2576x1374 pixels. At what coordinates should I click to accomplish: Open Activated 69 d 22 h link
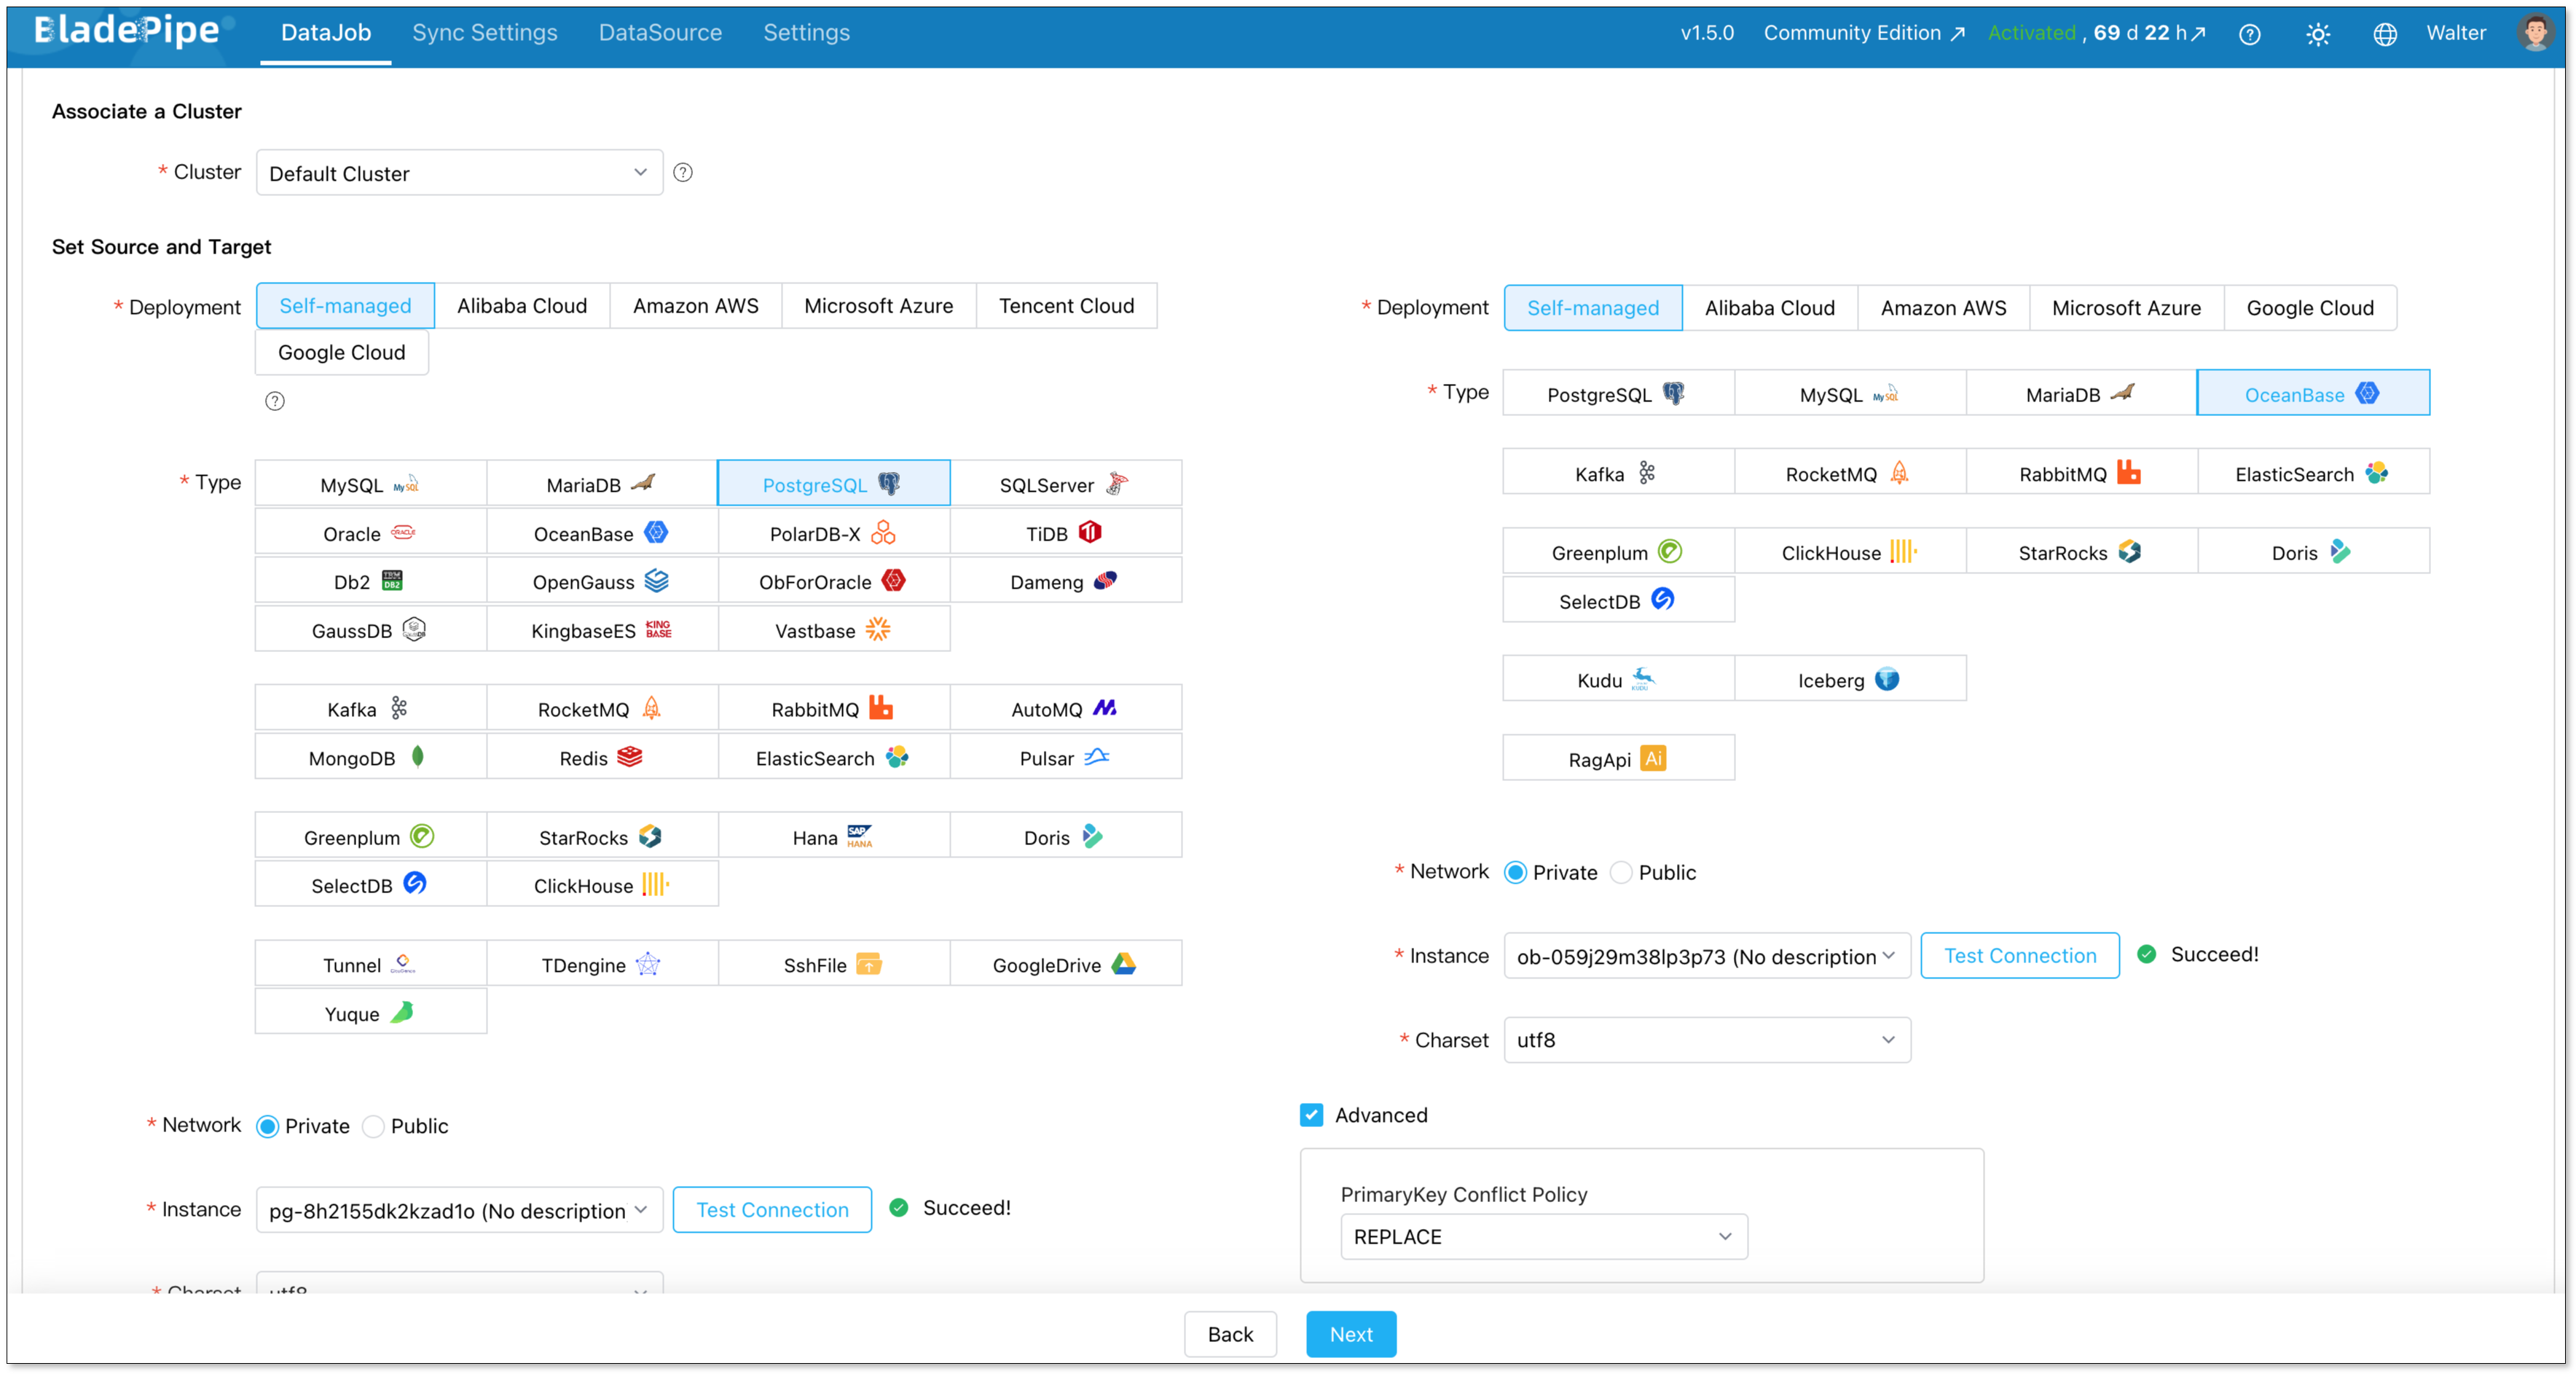click(2096, 33)
